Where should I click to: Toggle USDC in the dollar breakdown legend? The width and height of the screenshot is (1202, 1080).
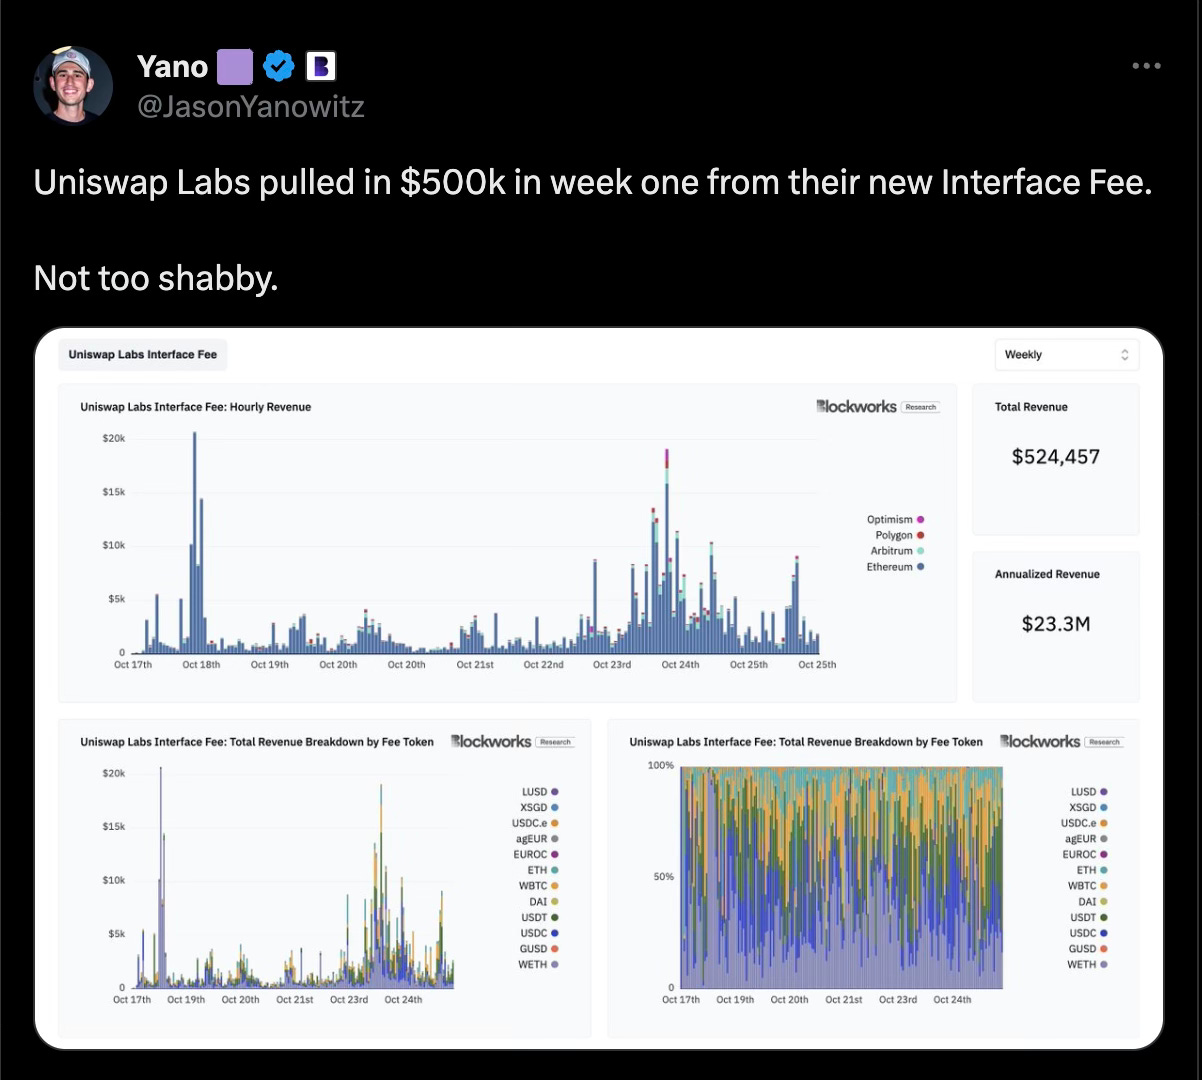(x=540, y=933)
